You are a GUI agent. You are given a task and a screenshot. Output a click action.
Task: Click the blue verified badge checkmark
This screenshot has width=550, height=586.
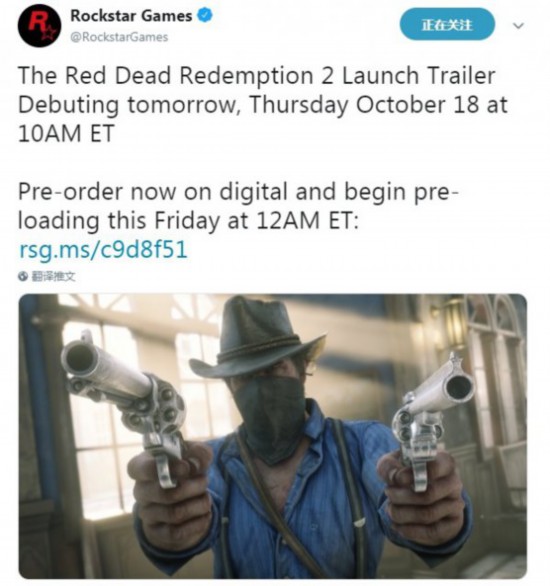click(x=204, y=16)
